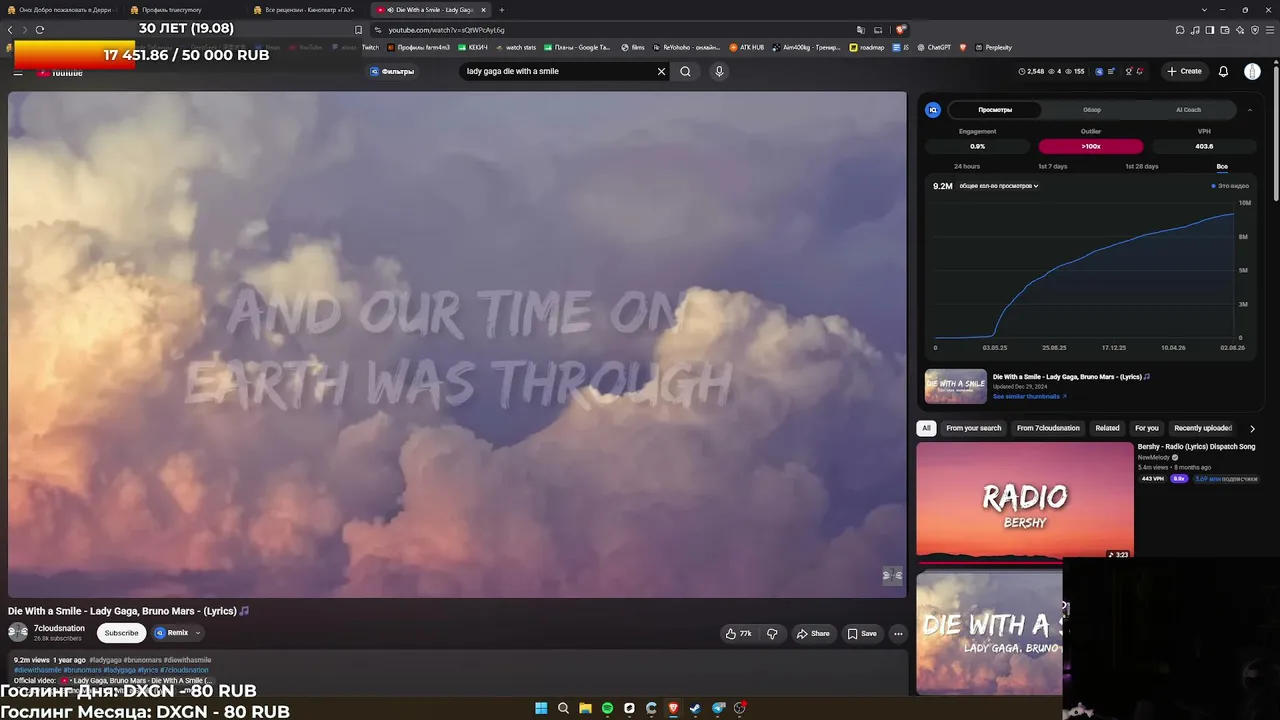Filter suggestions by 'From your search' chip
Screen dimensions: 1280x720
(x=973, y=428)
